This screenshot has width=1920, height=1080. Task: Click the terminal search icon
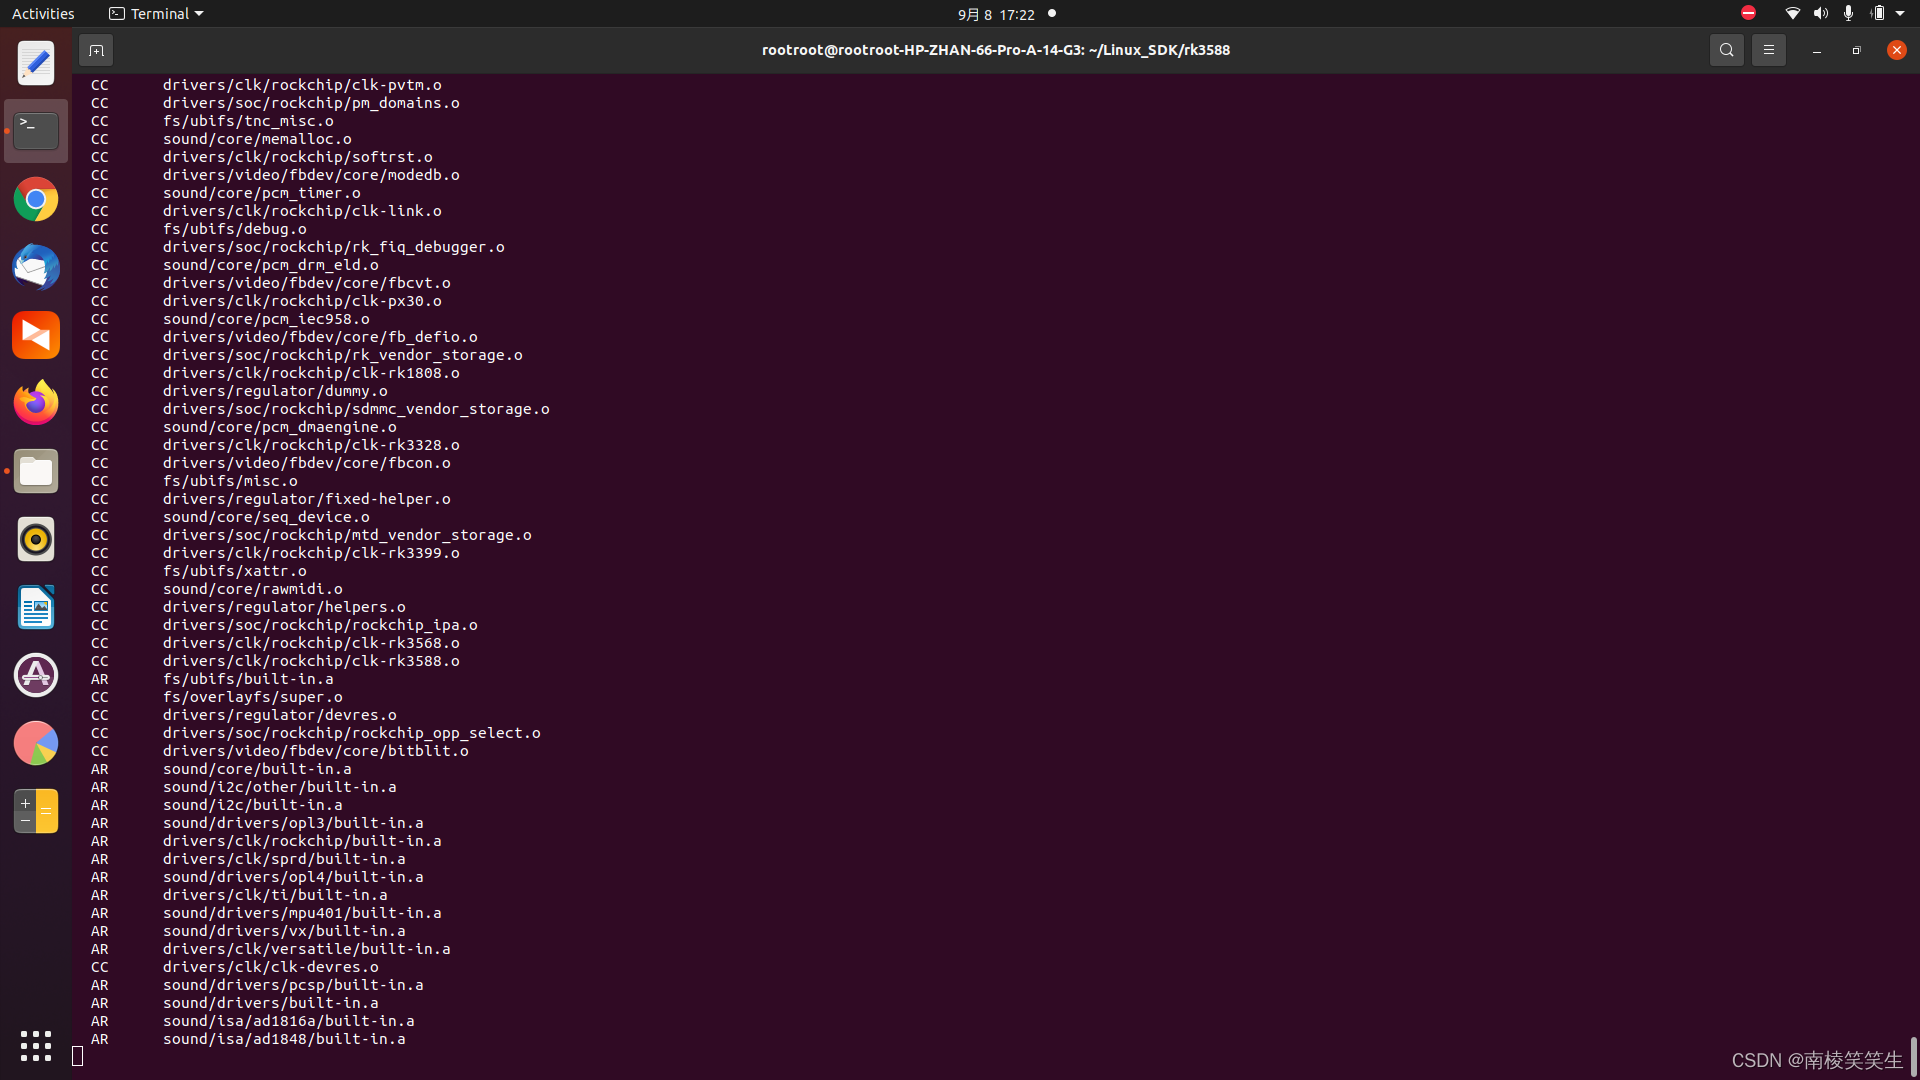coord(1726,50)
